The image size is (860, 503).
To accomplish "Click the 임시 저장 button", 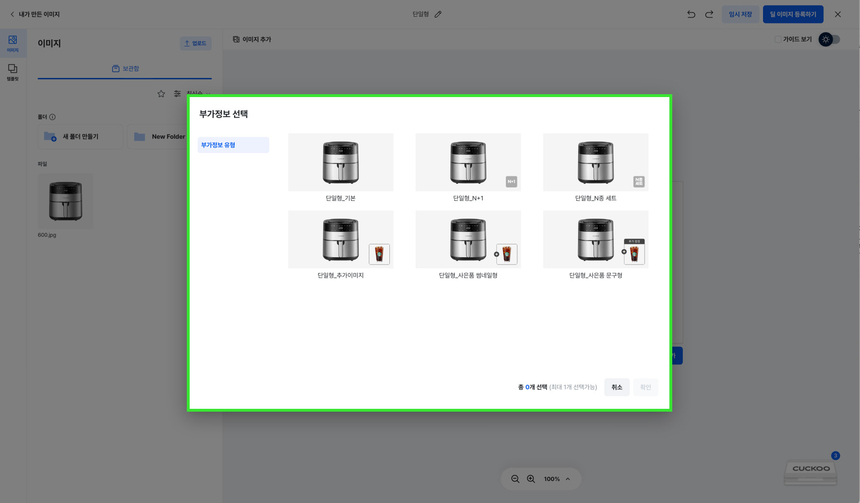I will point(740,14).
